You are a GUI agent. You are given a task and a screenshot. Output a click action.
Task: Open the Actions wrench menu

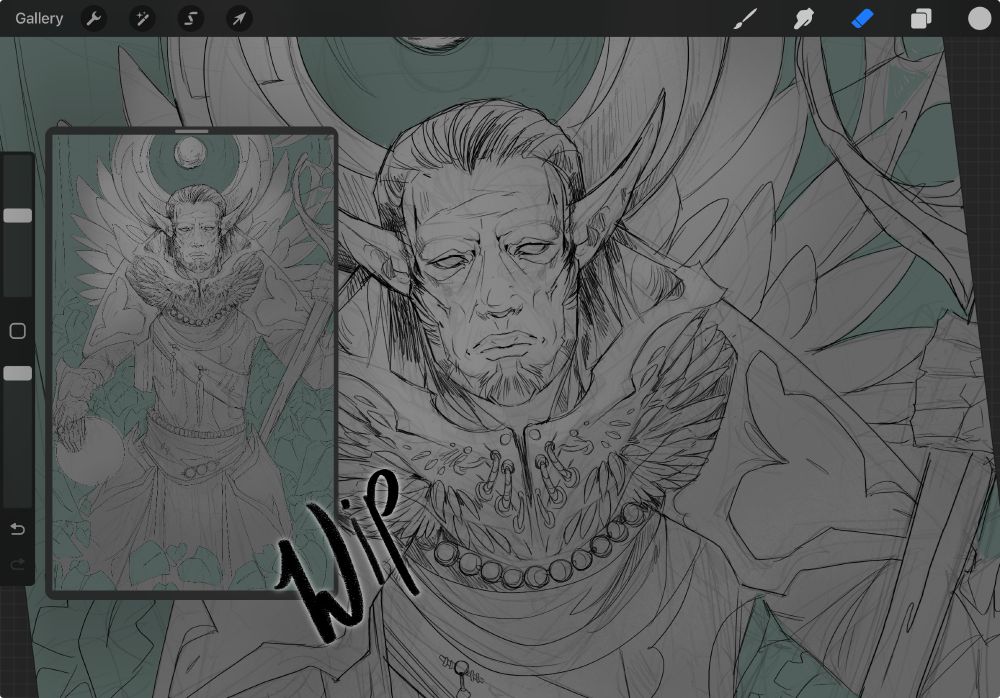click(94, 19)
